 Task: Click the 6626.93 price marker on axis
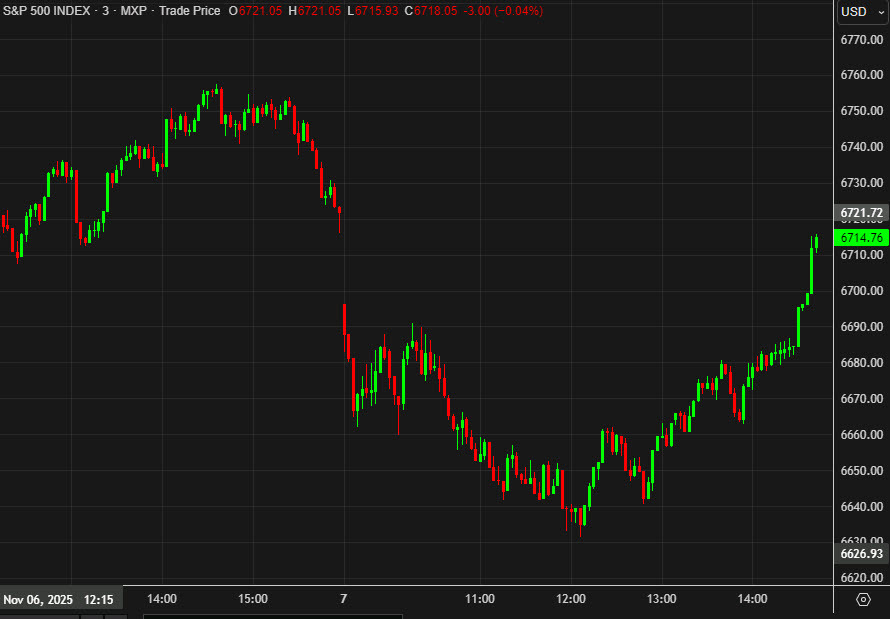(861, 554)
